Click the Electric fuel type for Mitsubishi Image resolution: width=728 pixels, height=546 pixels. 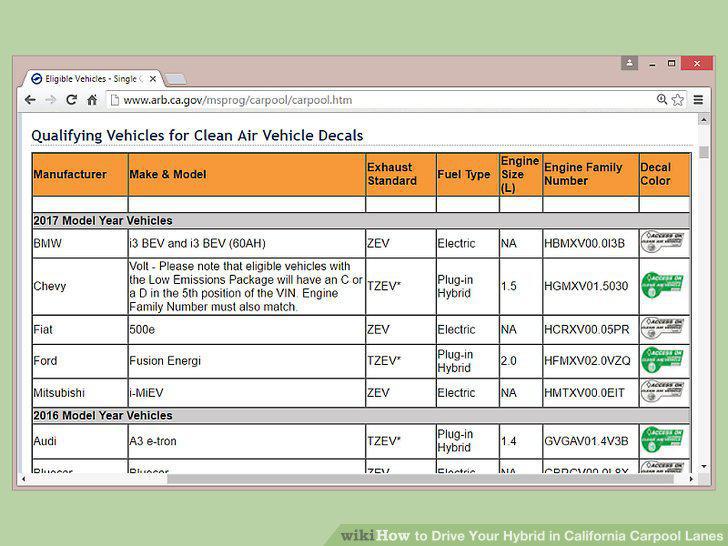468,393
